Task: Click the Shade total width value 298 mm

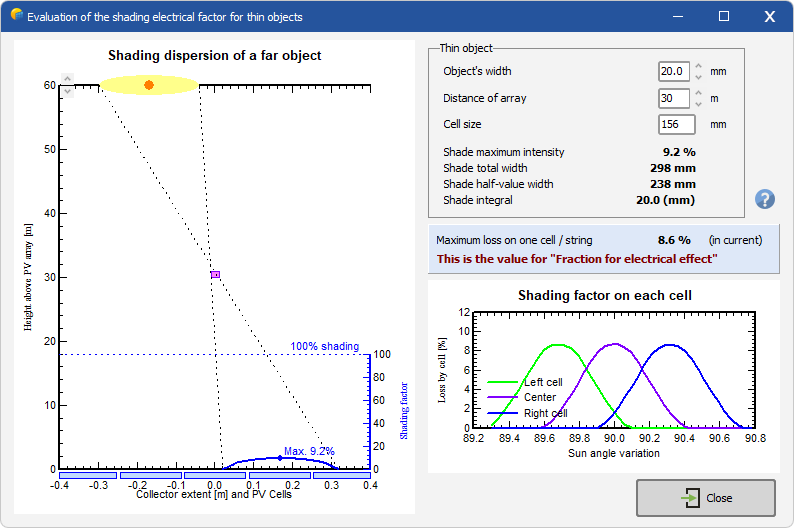Action: coord(673,168)
